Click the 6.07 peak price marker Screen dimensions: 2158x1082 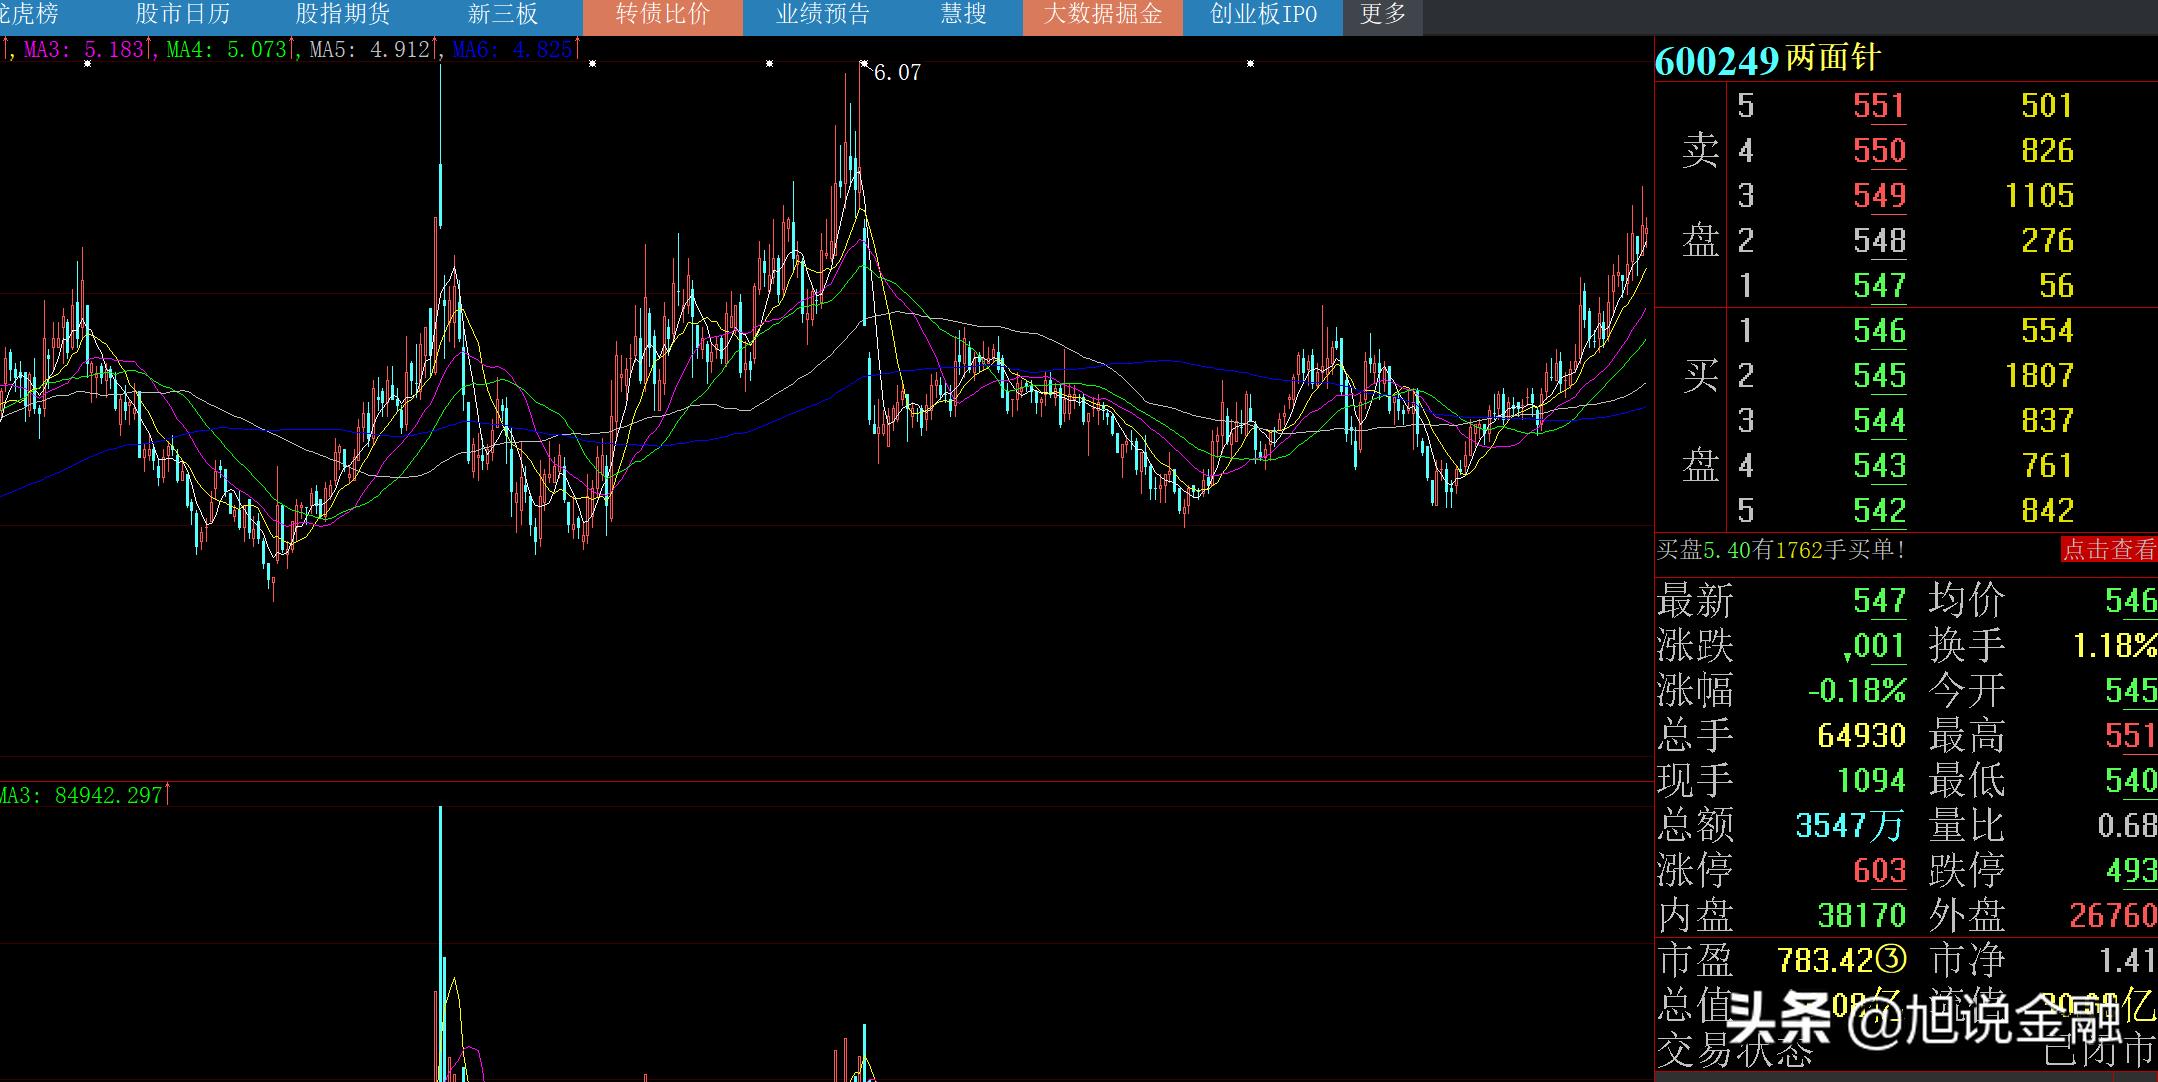pos(896,73)
